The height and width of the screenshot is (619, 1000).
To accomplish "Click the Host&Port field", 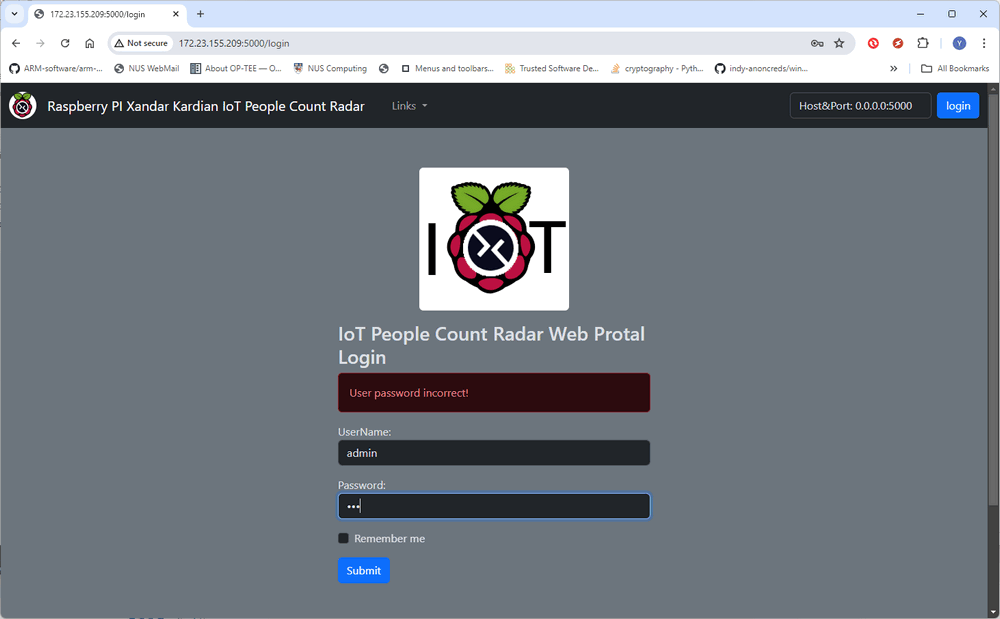I will pos(860,106).
